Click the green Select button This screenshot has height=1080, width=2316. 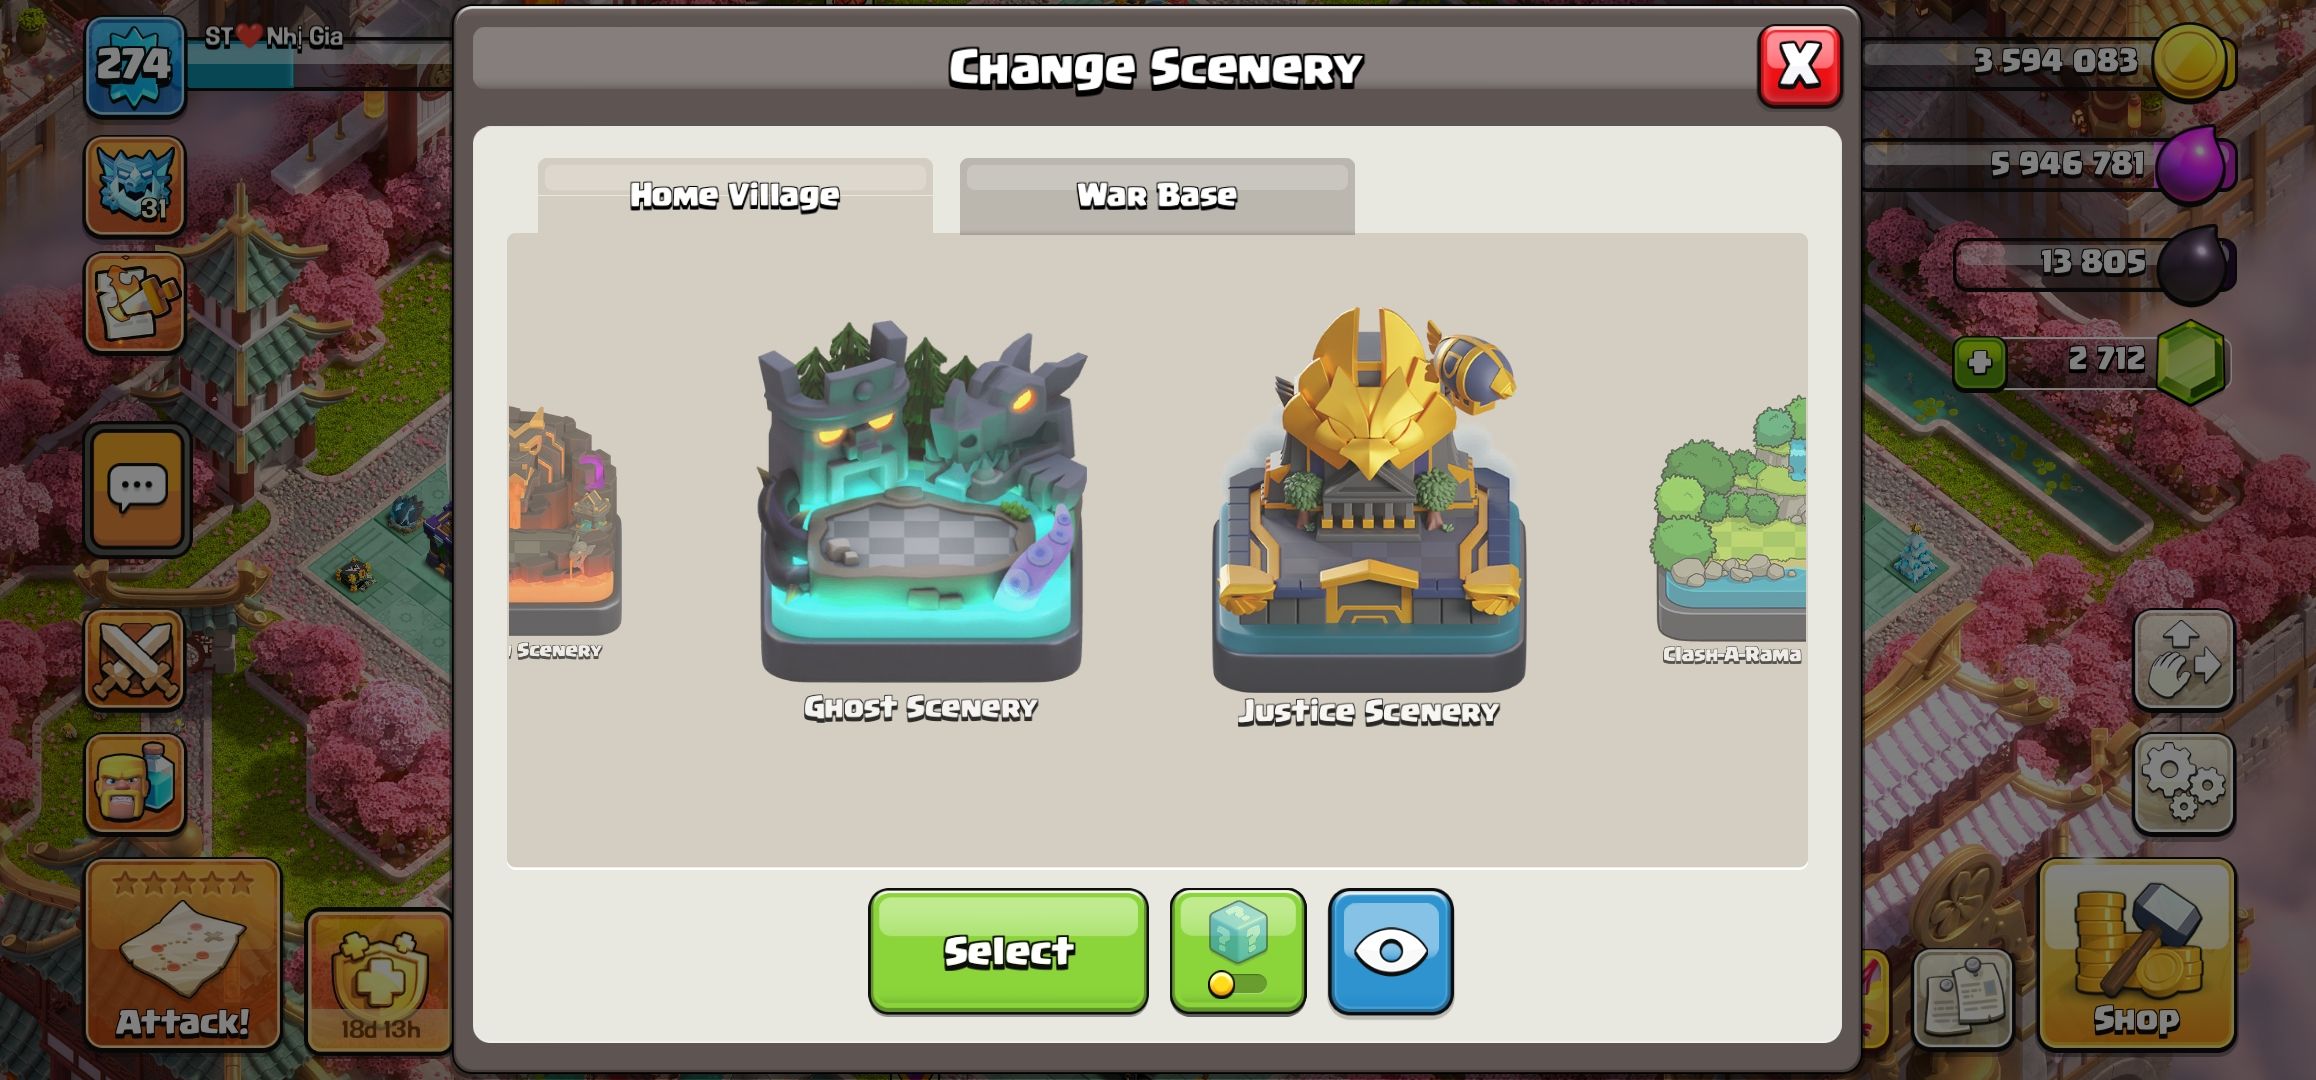pos(1008,952)
